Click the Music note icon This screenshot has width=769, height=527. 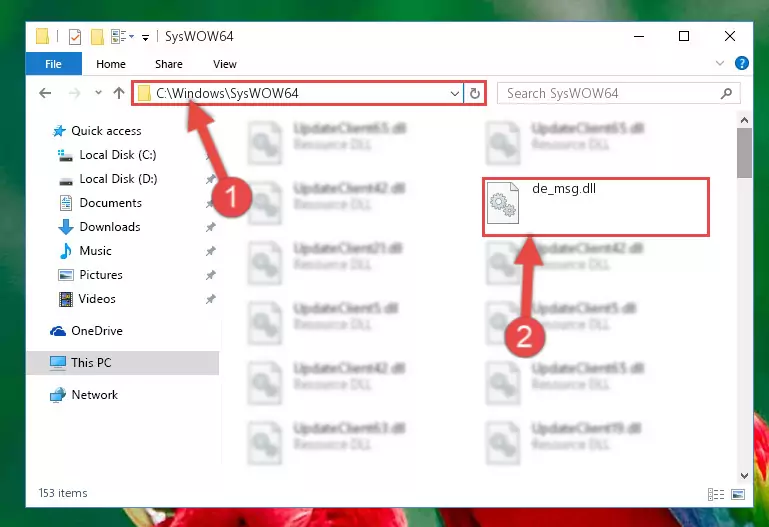coord(66,251)
